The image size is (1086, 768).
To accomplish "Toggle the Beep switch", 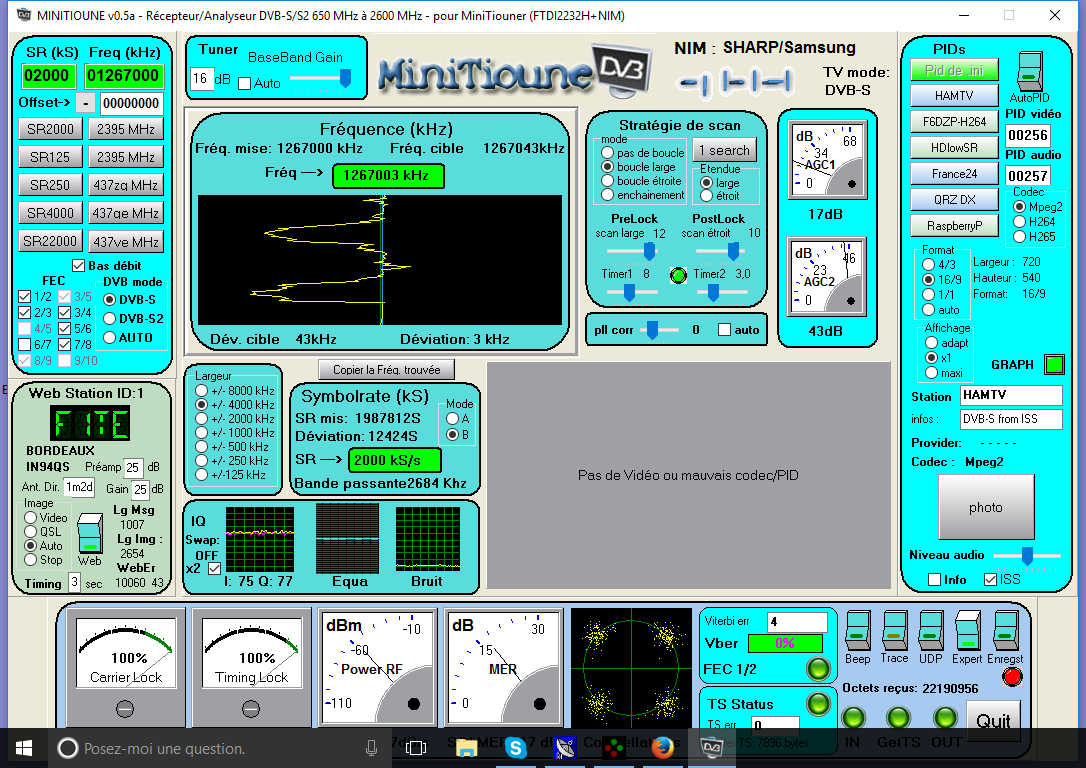I will pos(857,631).
